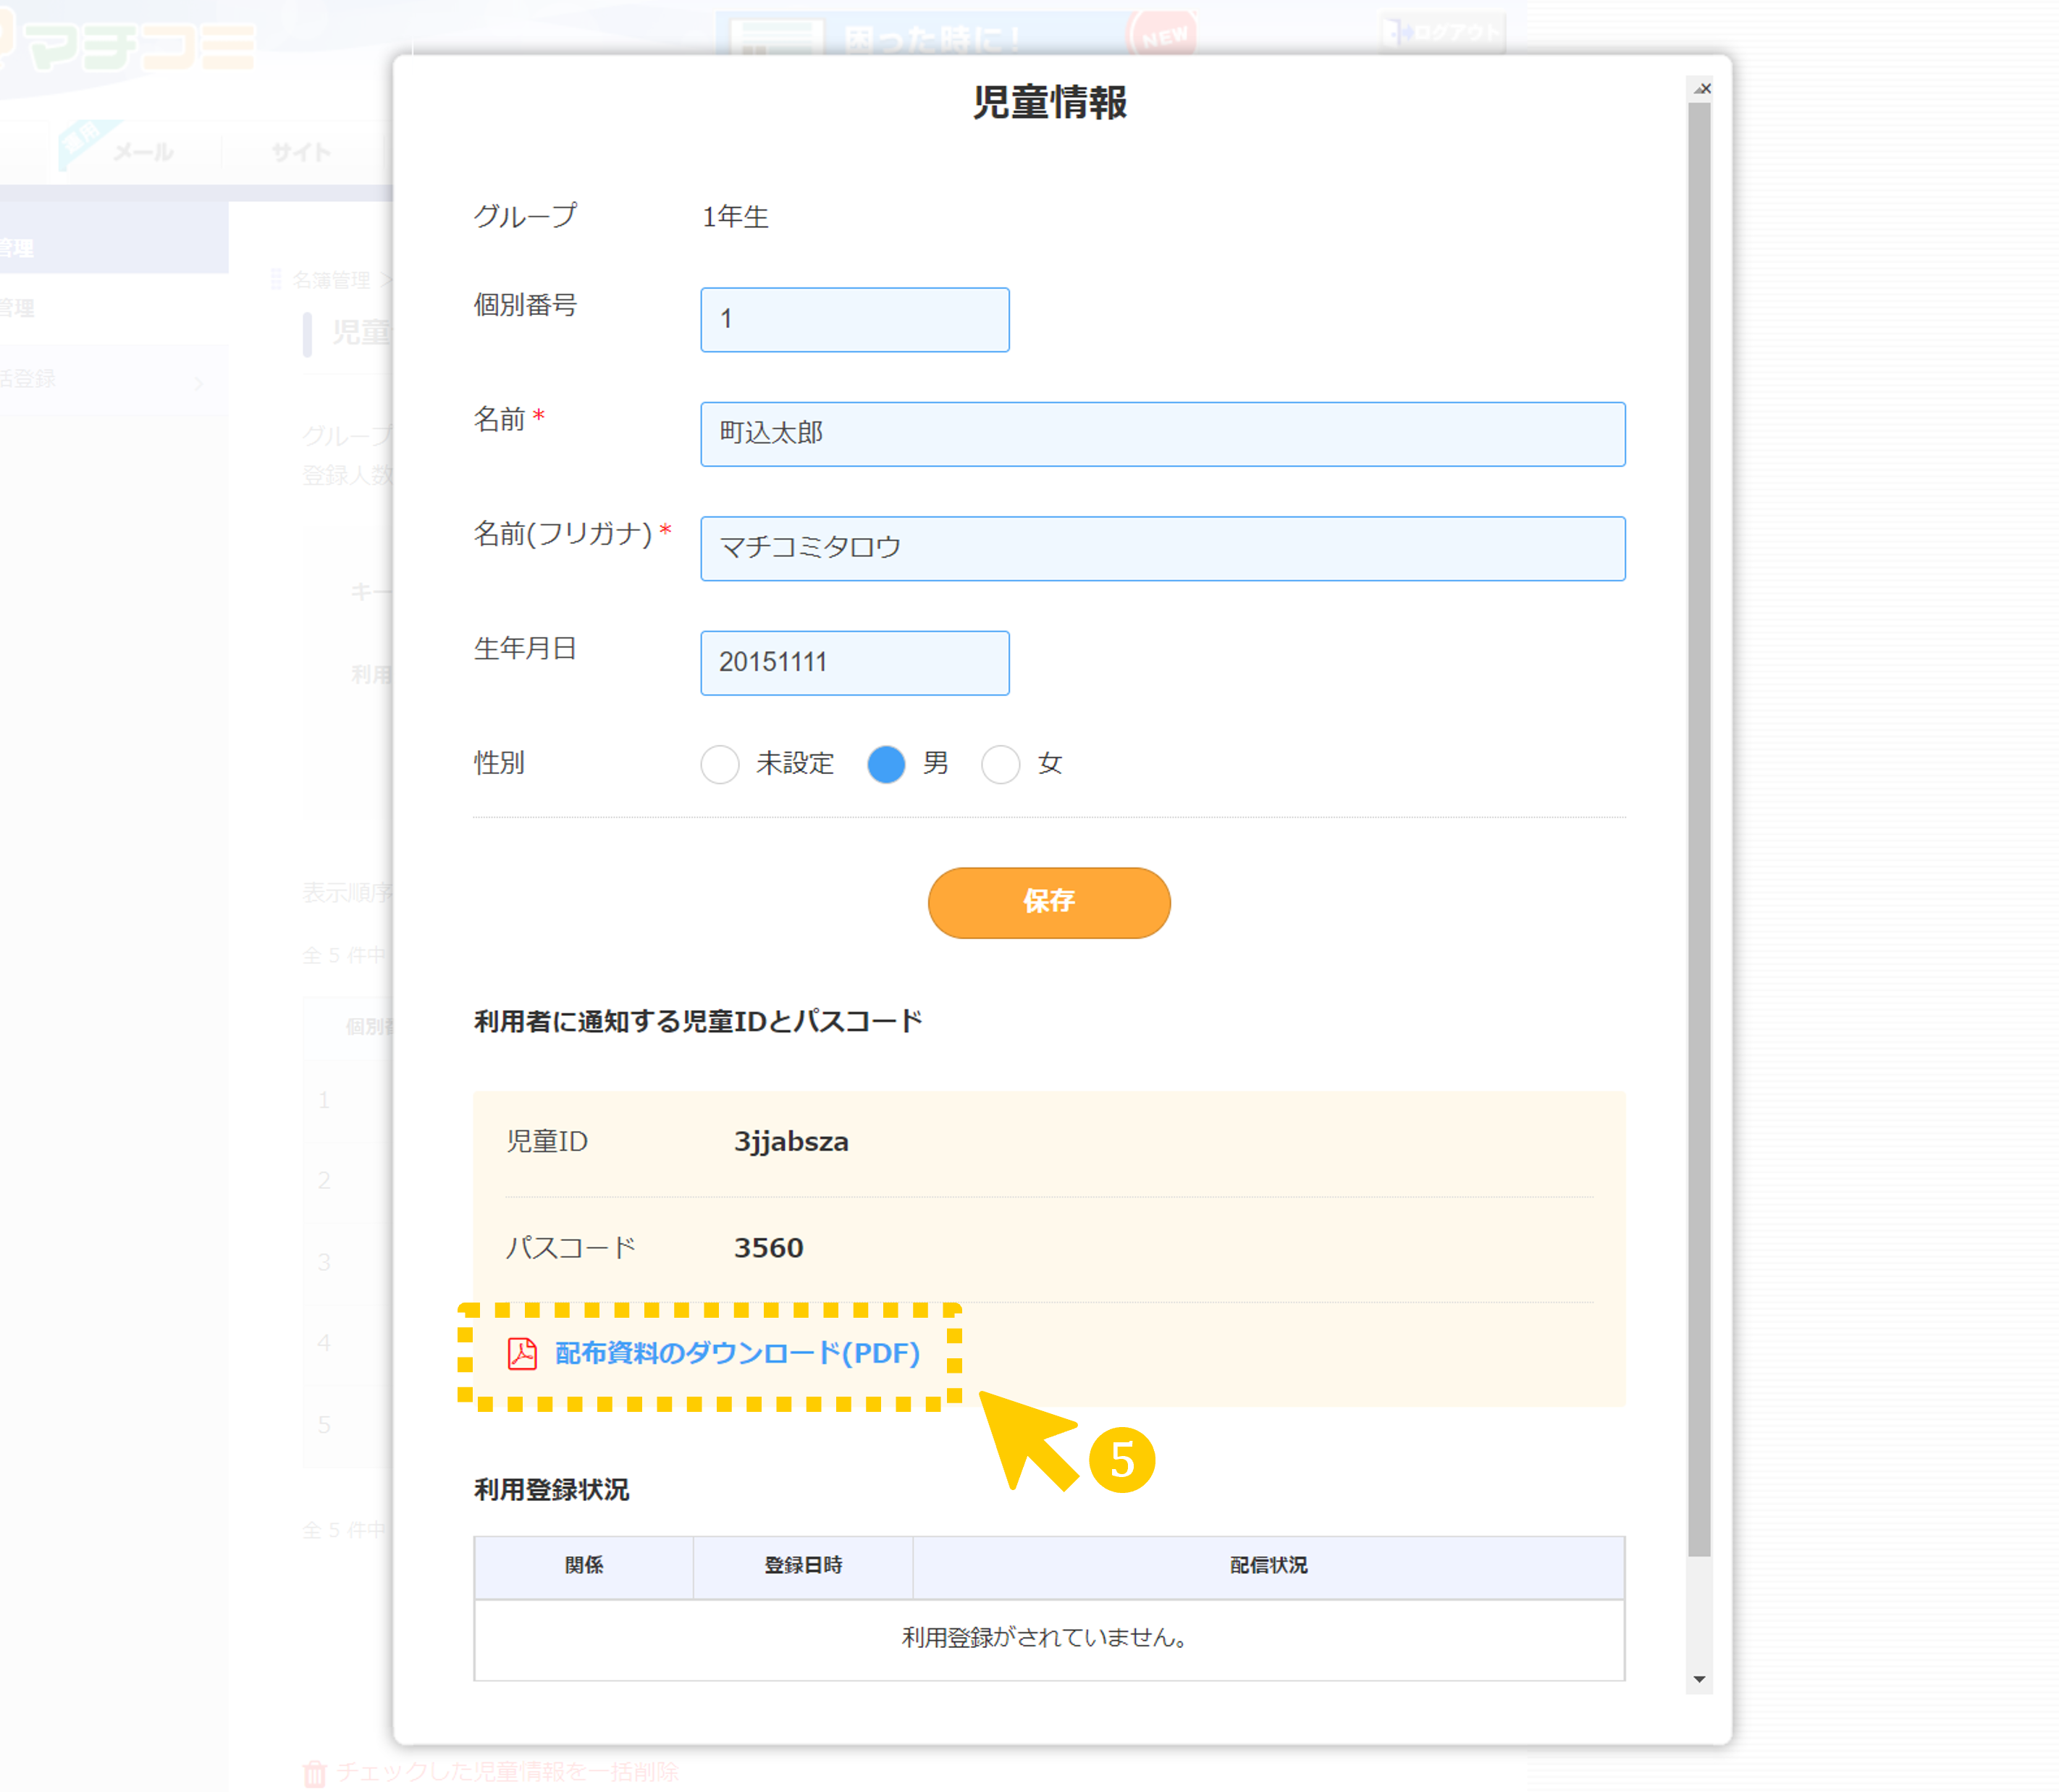Click the 生年月日 field showing 20151111
2059x1792 pixels.
point(854,662)
